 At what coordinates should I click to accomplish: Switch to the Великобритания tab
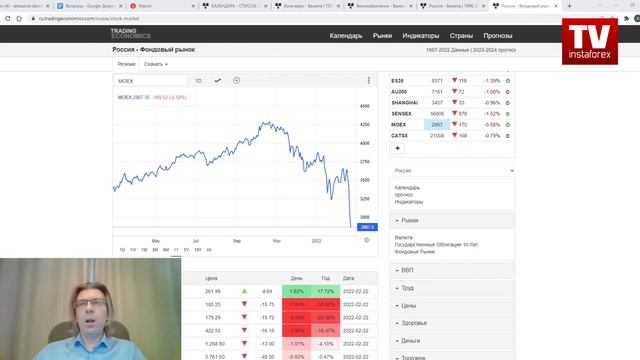tap(380, 6)
